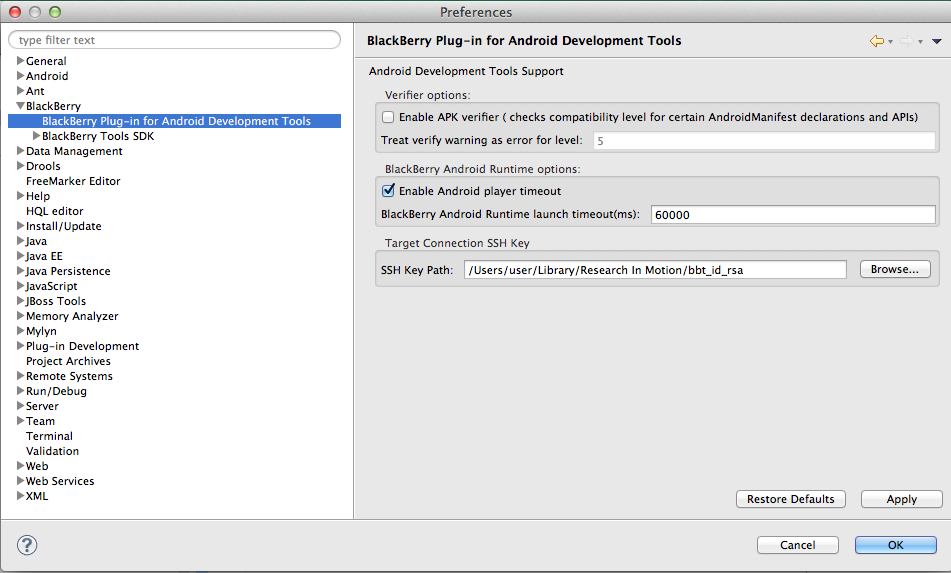Select the Run/Debug label

point(56,391)
